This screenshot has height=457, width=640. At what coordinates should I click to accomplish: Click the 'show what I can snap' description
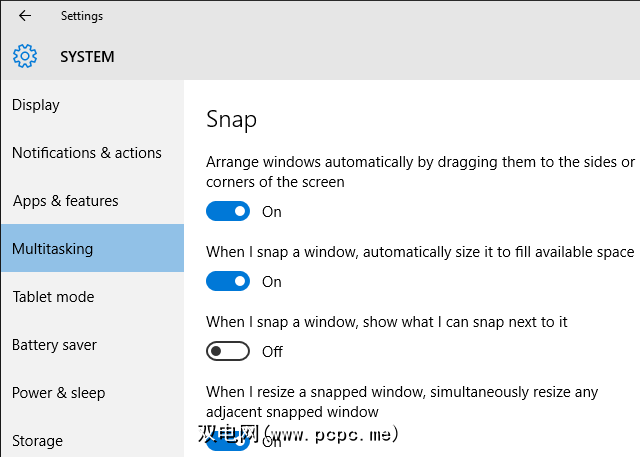(x=386, y=322)
